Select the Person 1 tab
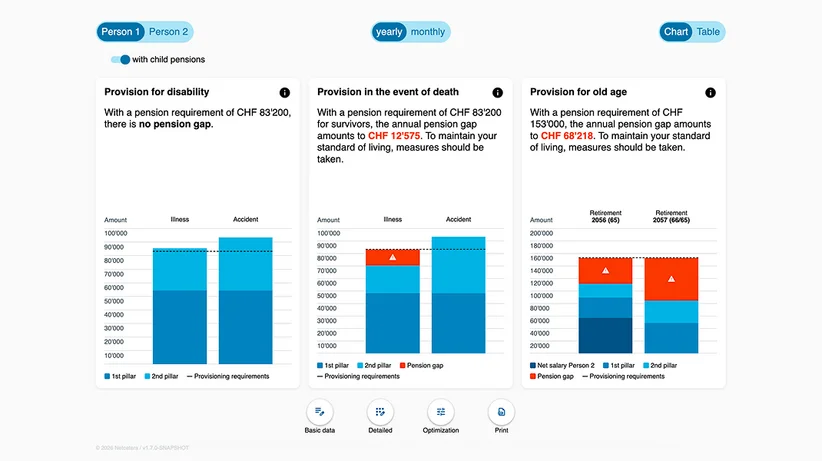822x461 pixels. pyautogui.click(x=121, y=32)
